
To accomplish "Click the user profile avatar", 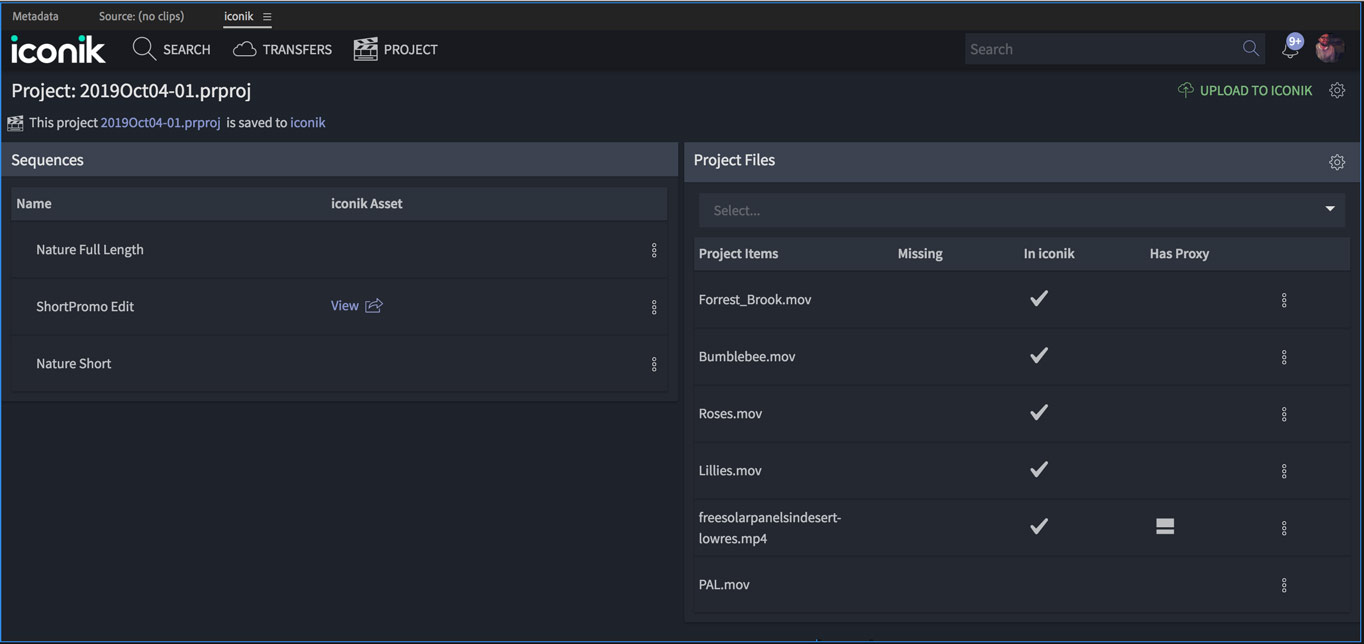I will click(1331, 46).
